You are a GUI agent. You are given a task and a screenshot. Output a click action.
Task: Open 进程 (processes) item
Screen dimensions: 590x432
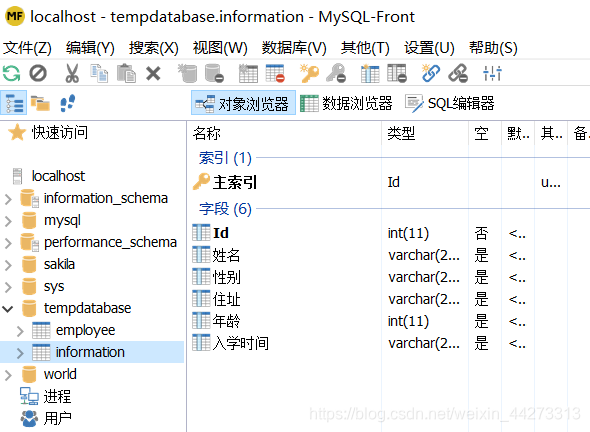click(45, 396)
